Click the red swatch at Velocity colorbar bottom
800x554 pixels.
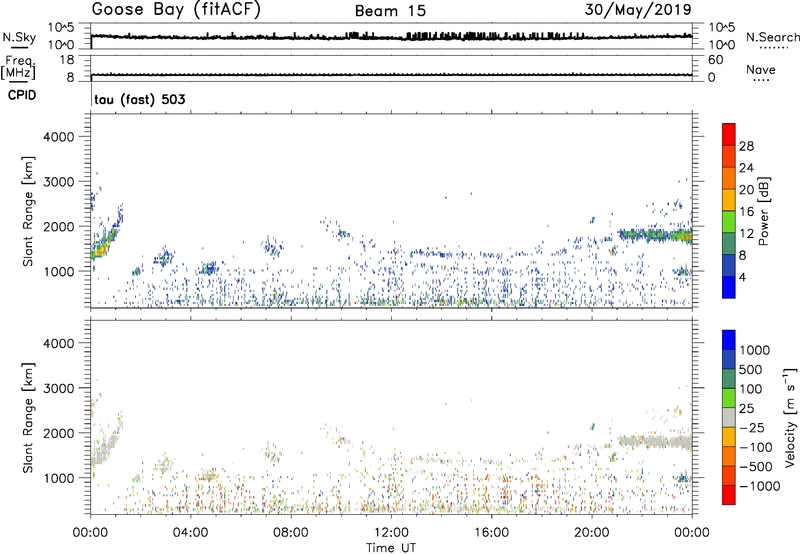tap(729, 495)
